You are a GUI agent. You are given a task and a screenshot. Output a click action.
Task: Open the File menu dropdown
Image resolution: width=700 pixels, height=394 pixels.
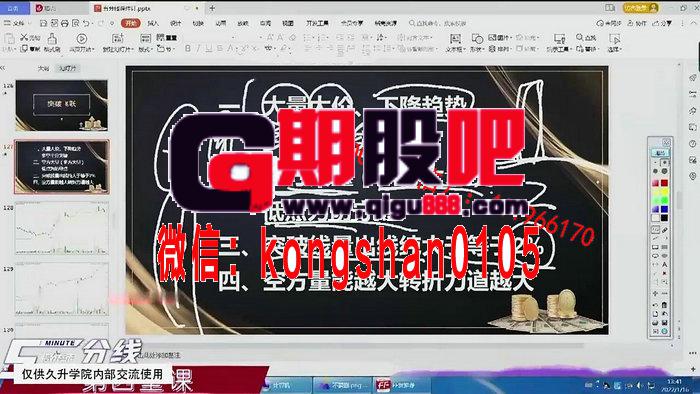[x=18, y=23]
